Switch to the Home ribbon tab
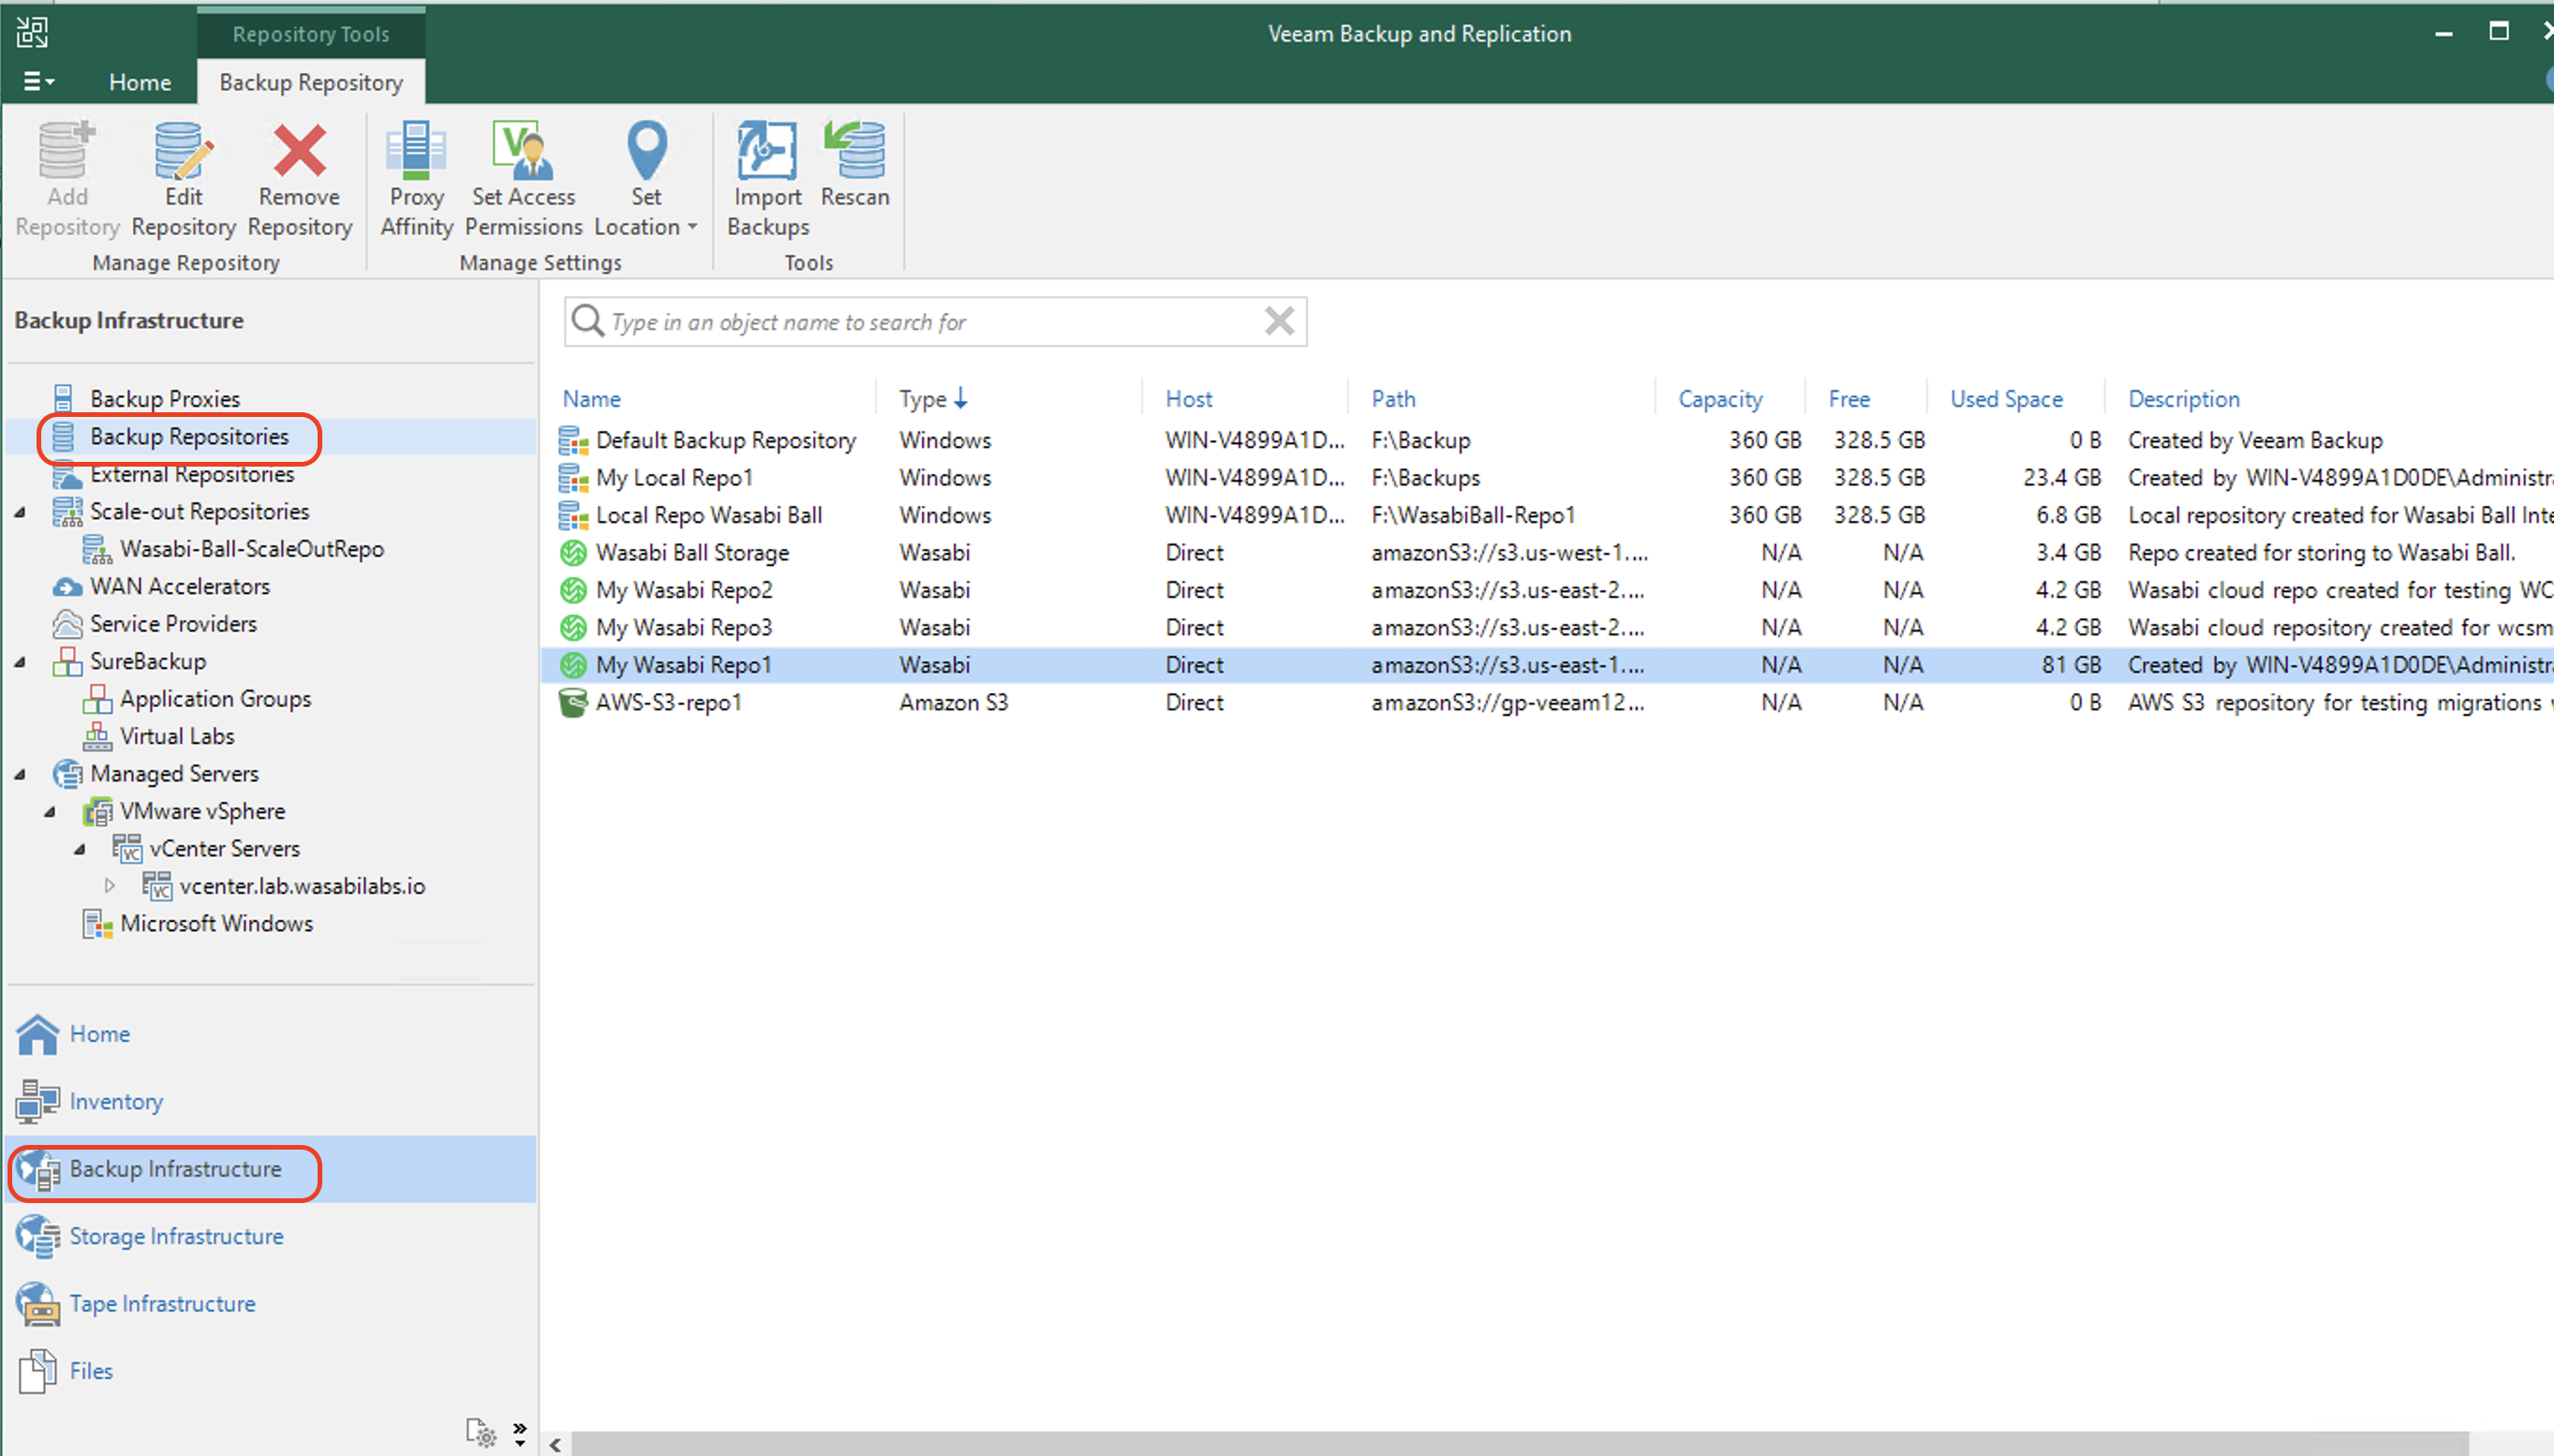This screenshot has width=2554, height=1456. tap(140, 82)
